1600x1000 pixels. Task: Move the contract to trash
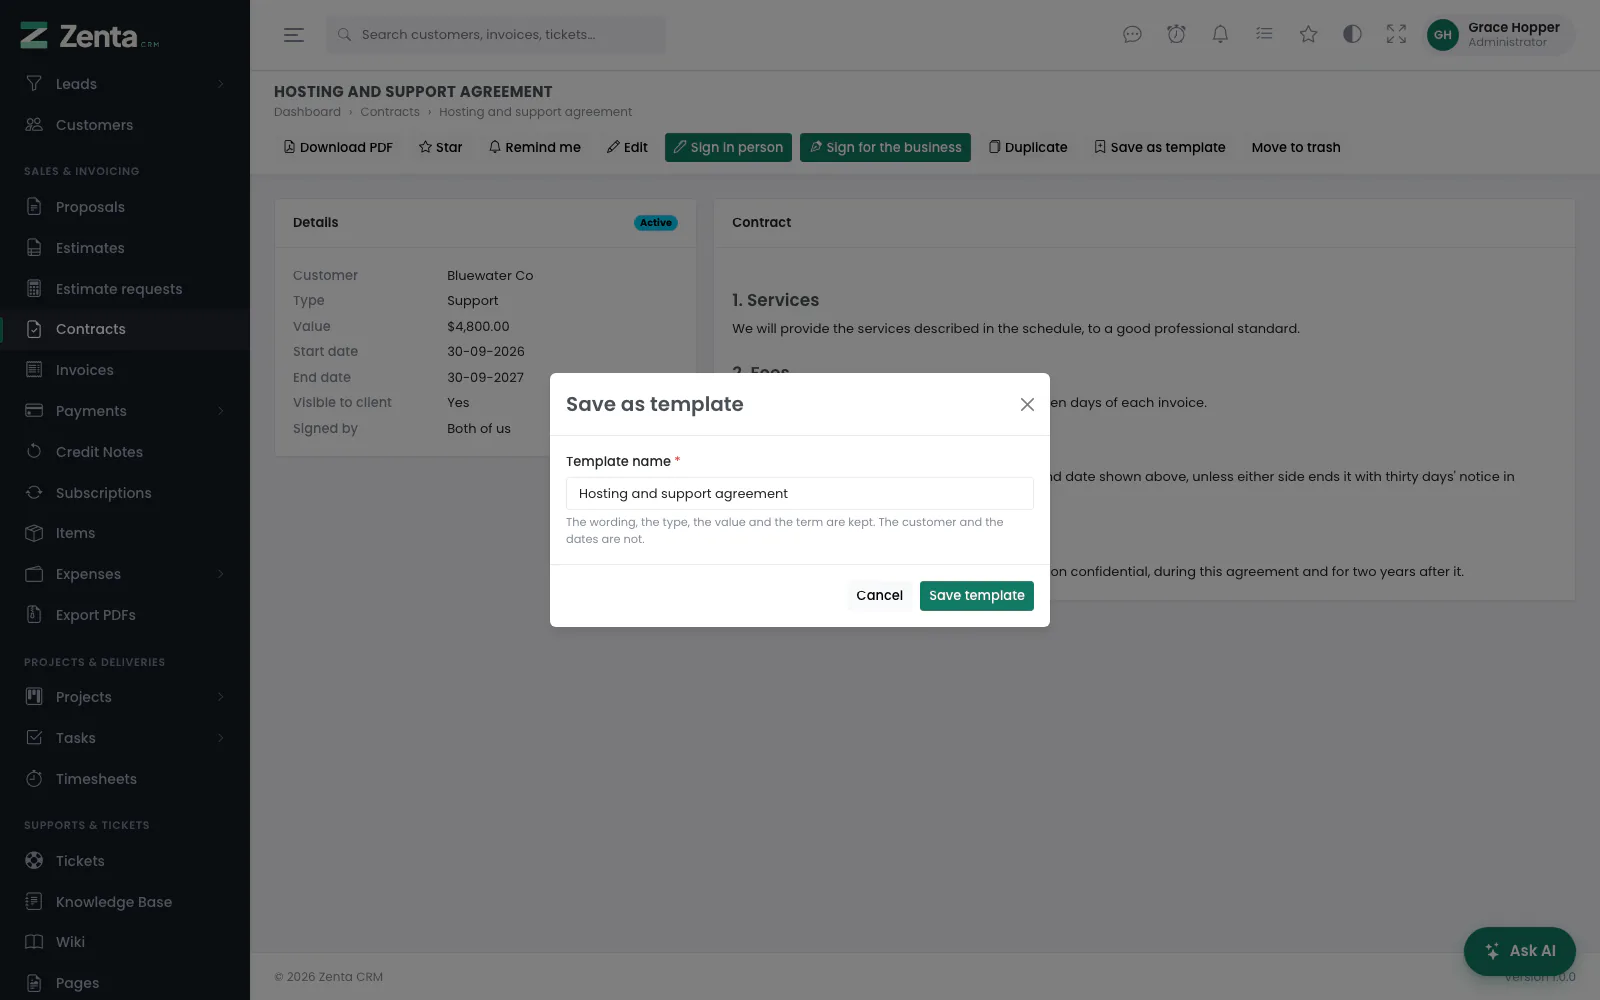point(1296,147)
